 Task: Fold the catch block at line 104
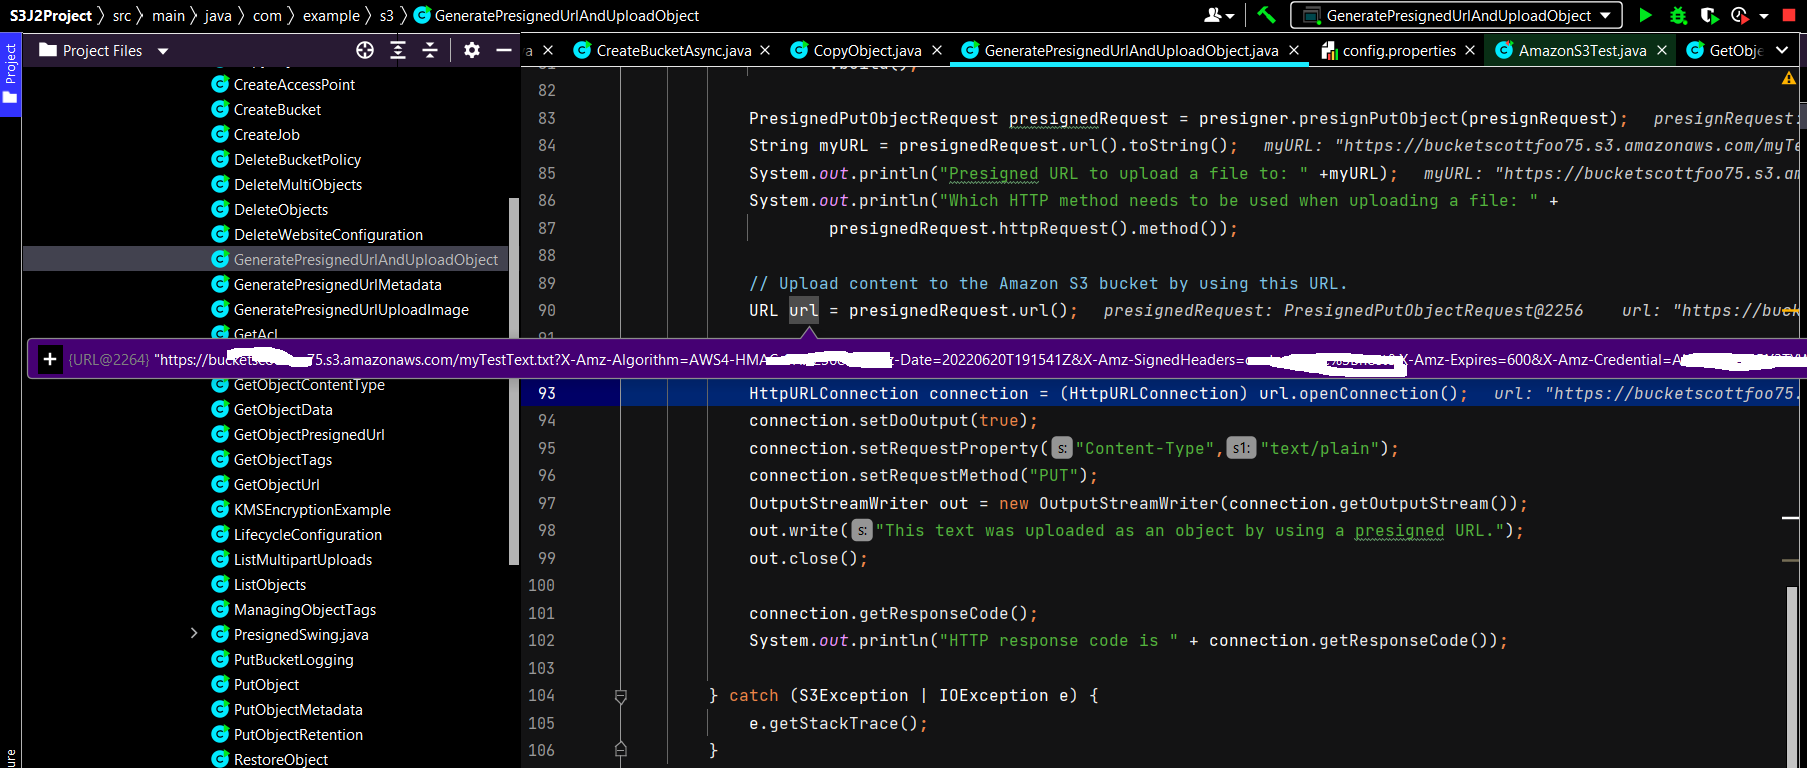(620, 696)
